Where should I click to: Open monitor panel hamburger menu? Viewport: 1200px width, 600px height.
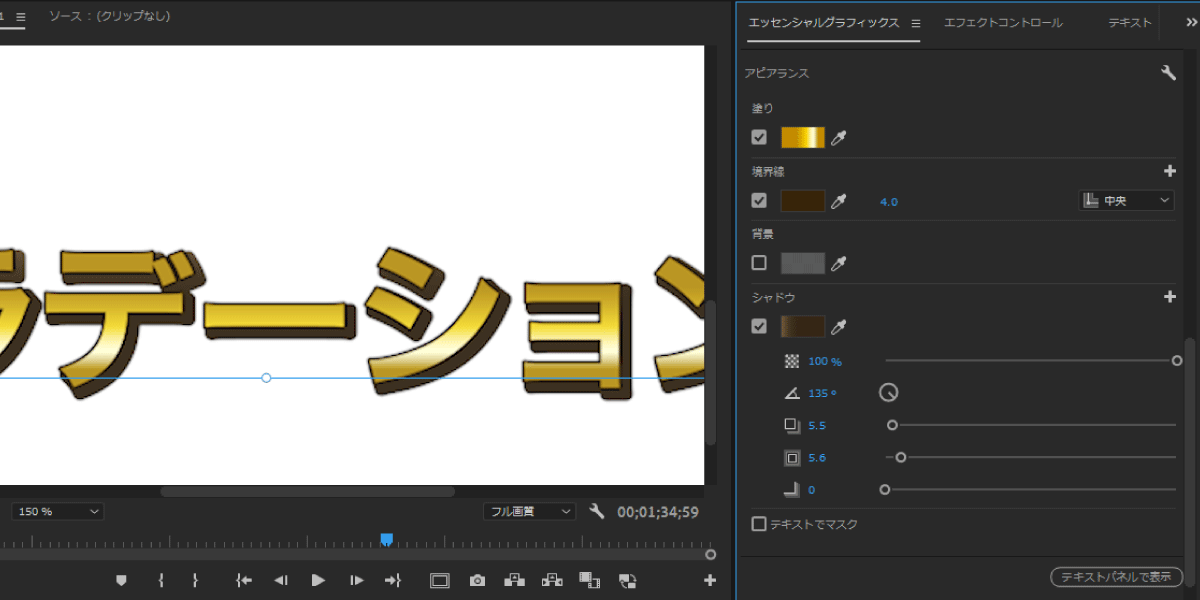click(x=21, y=16)
